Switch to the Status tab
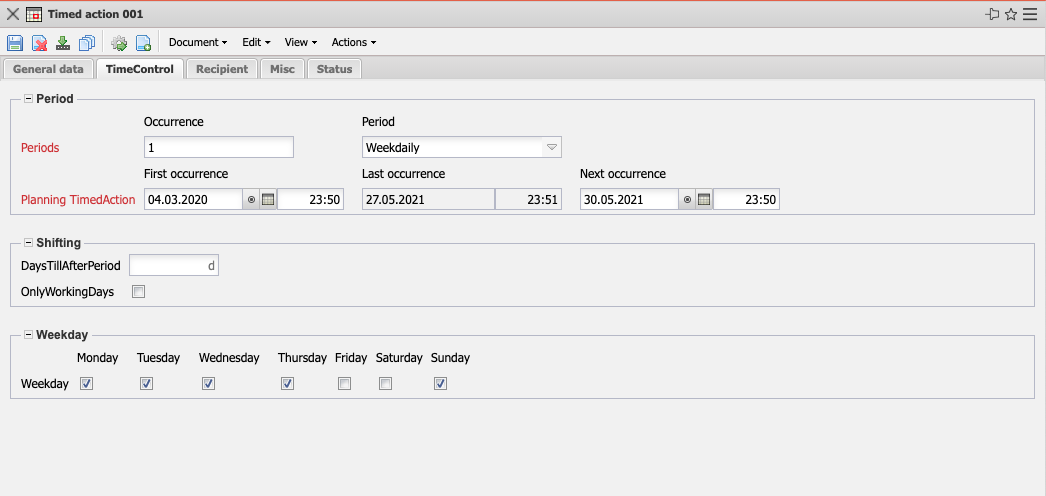This screenshot has width=1046, height=496. click(x=334, y=69)
